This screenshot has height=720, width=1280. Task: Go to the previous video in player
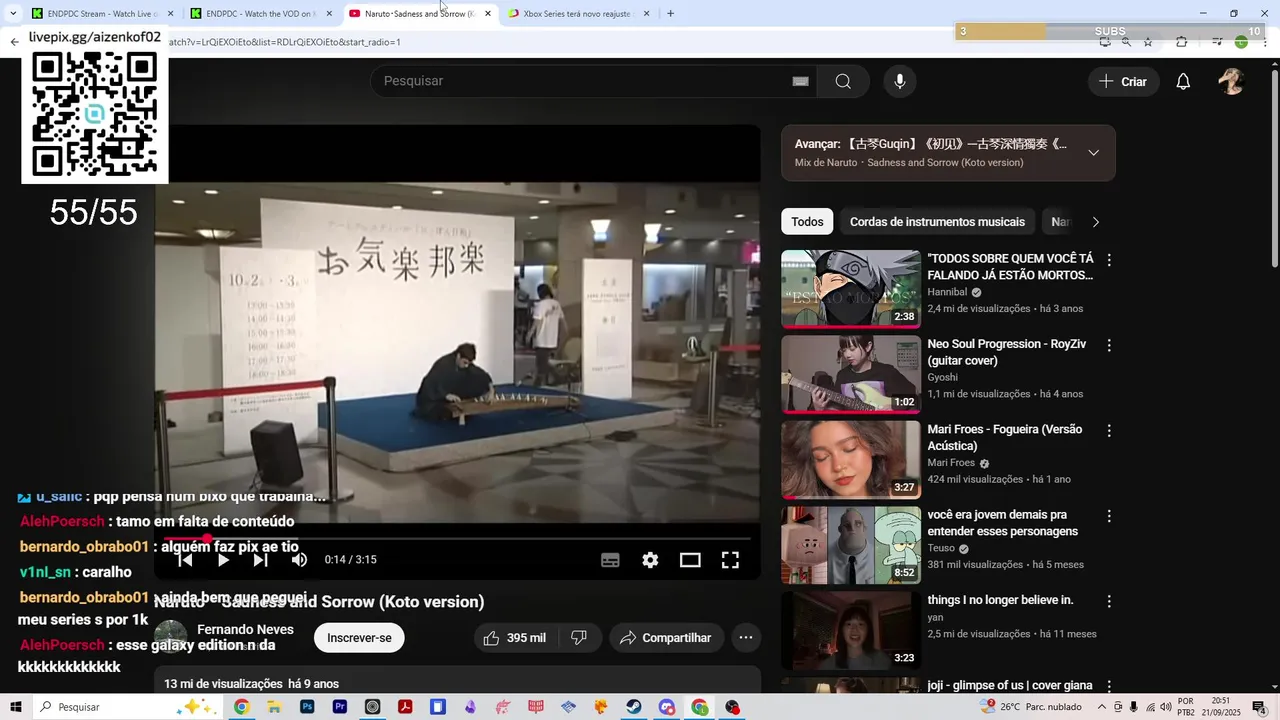tap(185, 560)
